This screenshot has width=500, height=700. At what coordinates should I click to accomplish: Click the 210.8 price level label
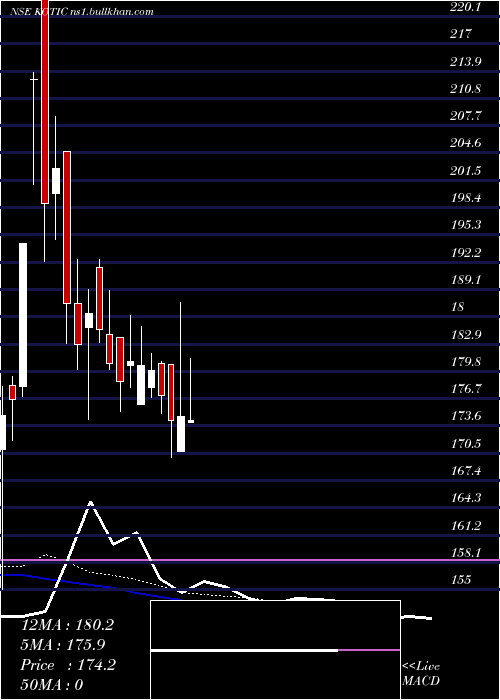[x=465, y=88]
